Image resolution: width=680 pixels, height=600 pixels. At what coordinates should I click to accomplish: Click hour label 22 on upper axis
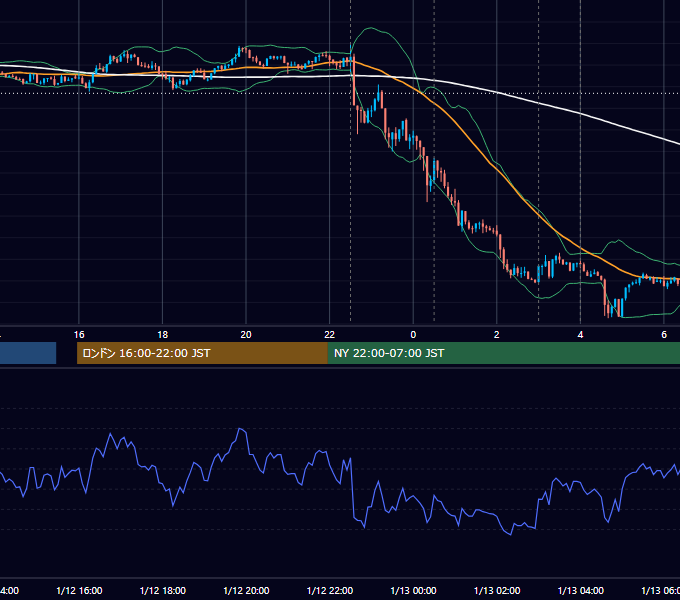pyautogui.click(x=330, y=335)
